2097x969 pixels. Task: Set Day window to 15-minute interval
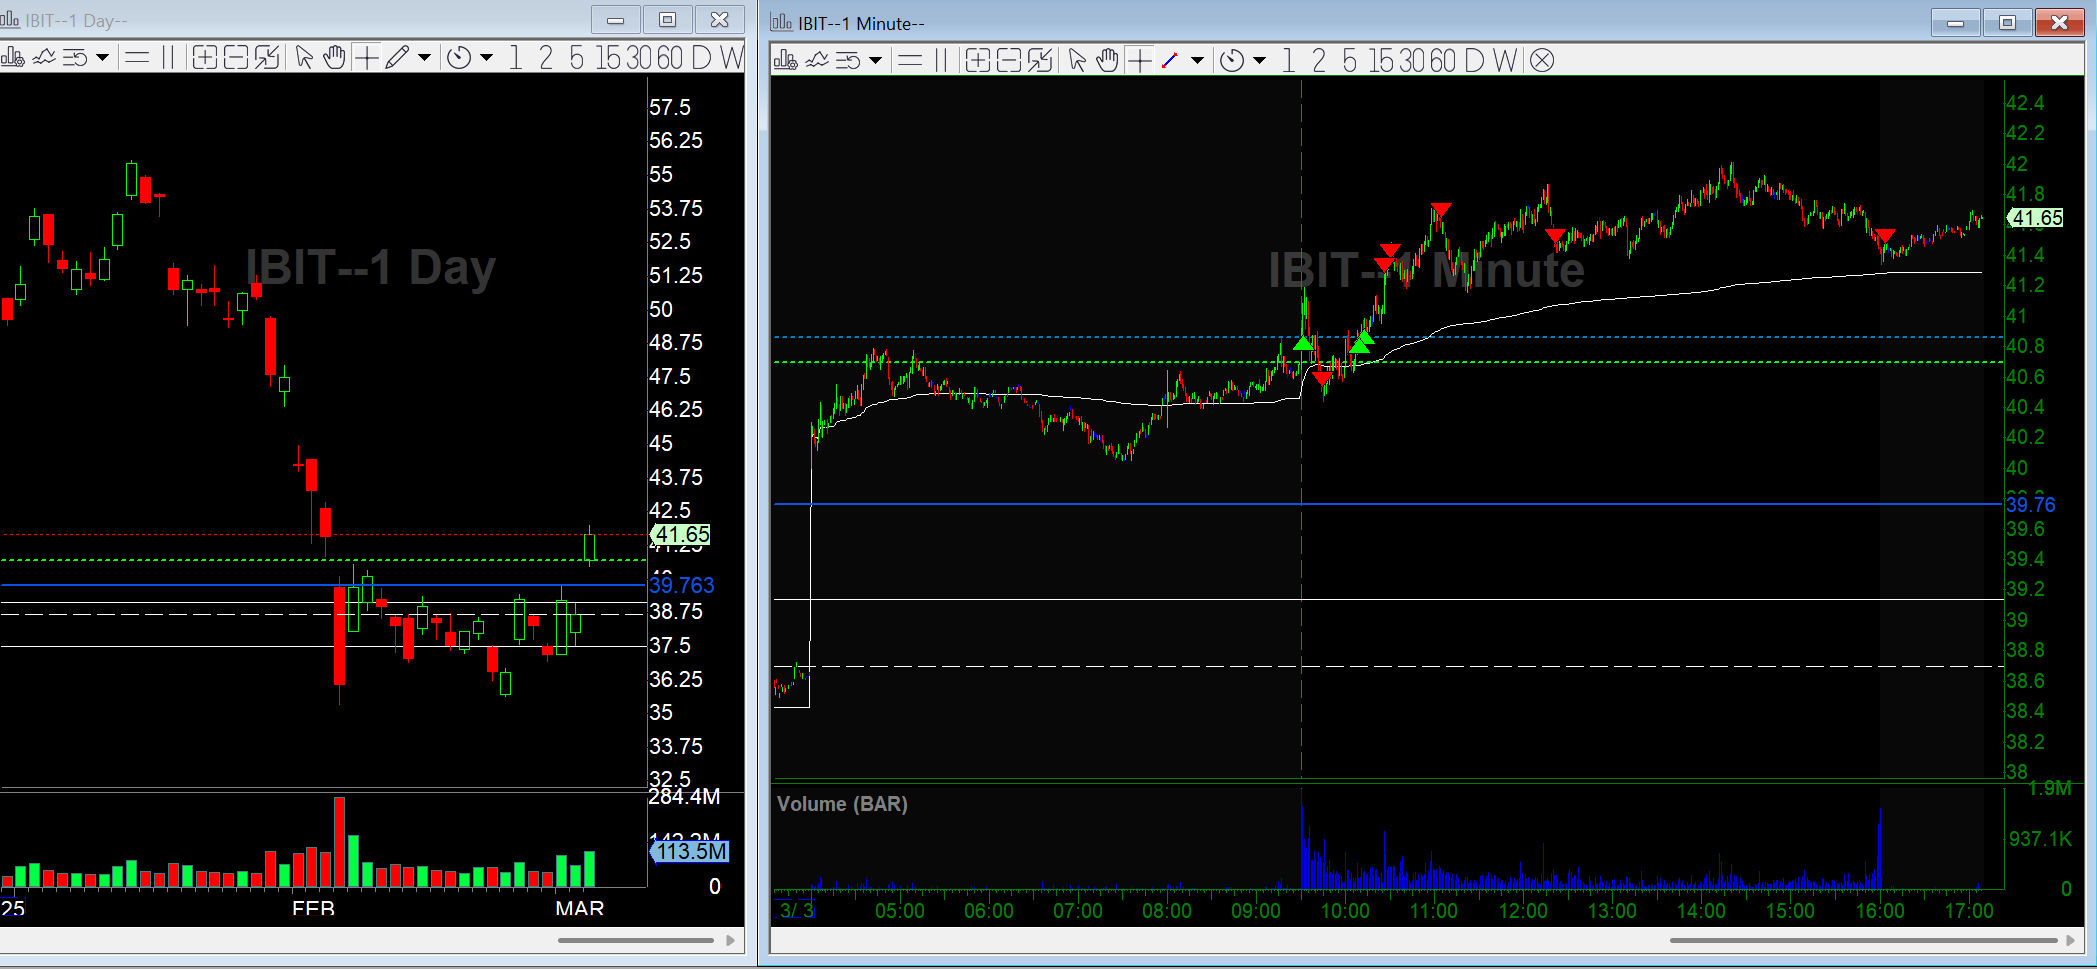tap(609, 58)
